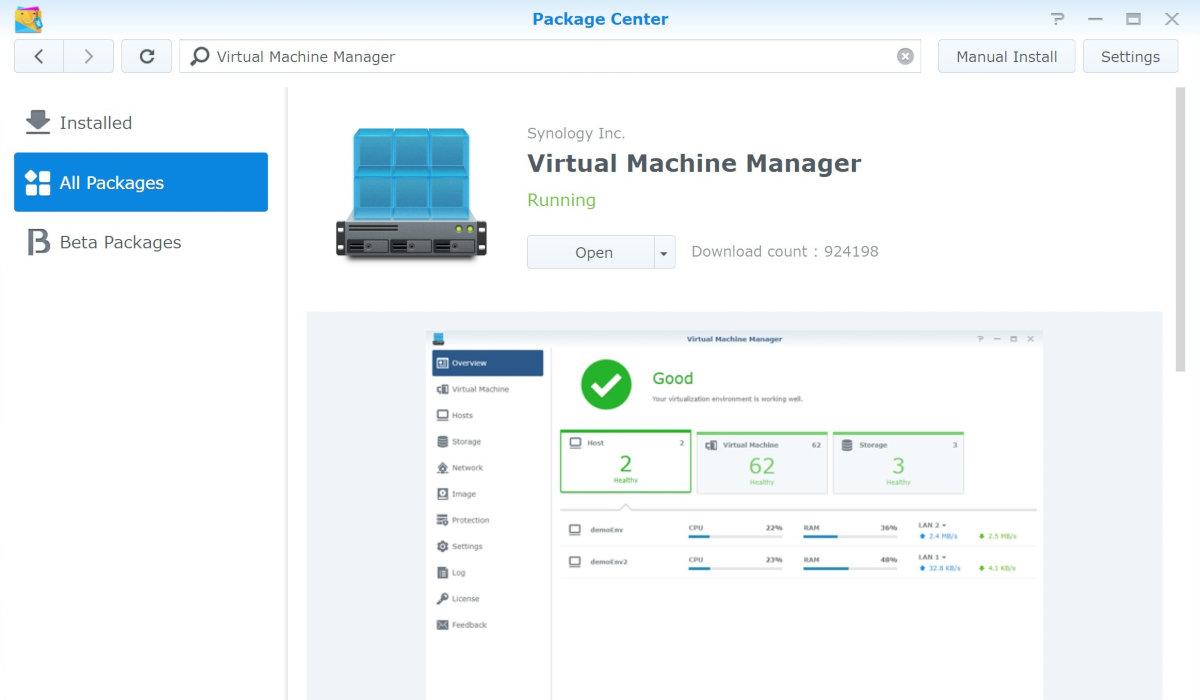Open the help question mark icon
1200x700 pixels.
[x=1058, y=19]
